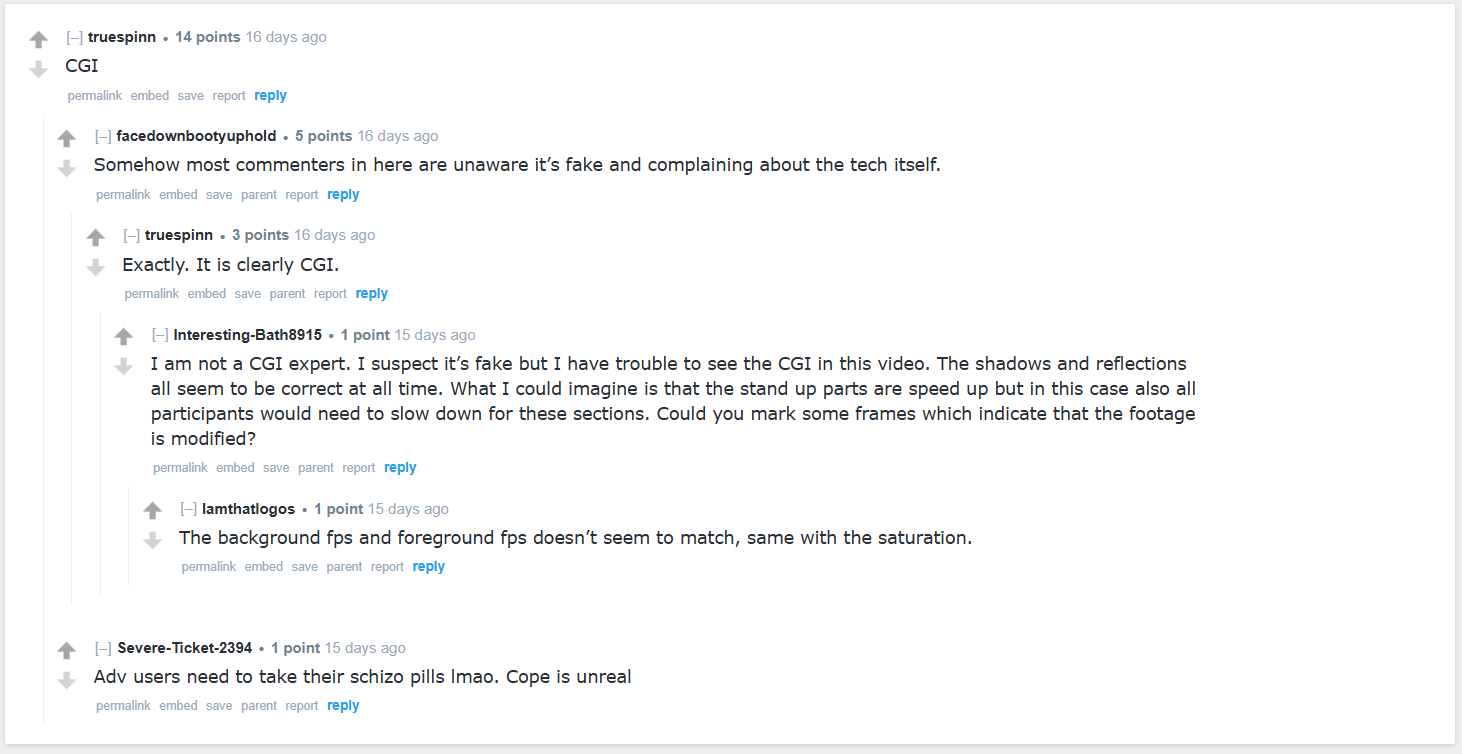Click permalink under the top CGI comment
The width and height of the screenshot is (1462, 754).
(x=94, y=96)
